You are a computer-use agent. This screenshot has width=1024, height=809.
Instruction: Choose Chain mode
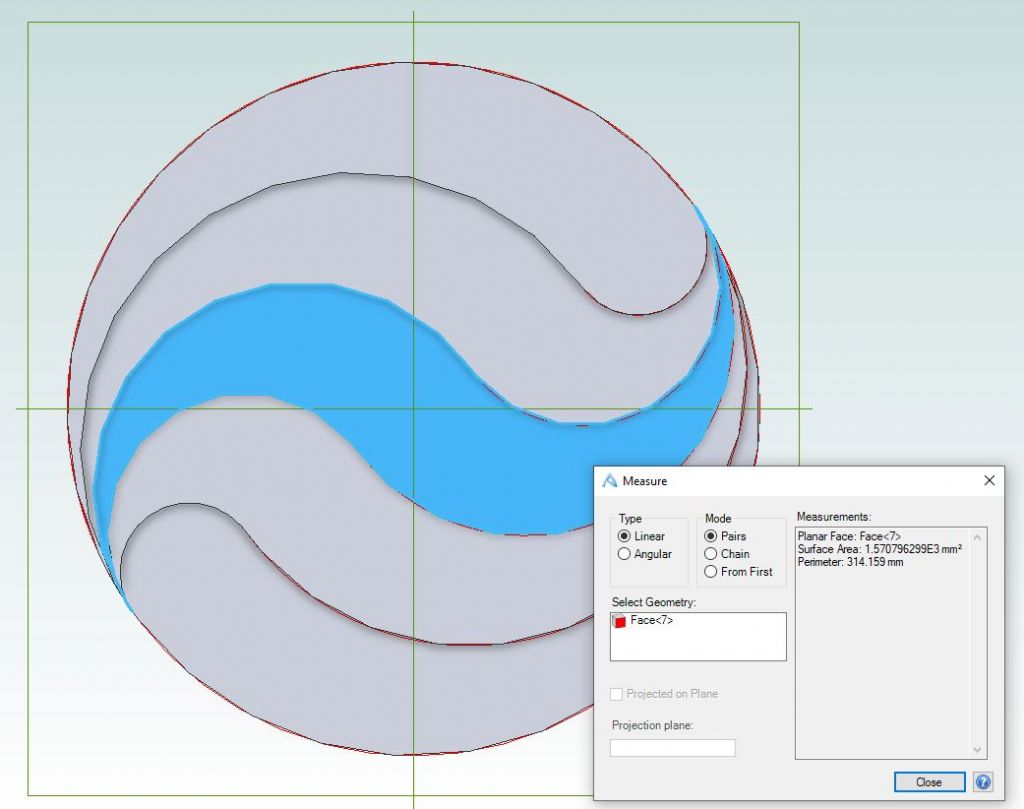[x=711, y=554]
